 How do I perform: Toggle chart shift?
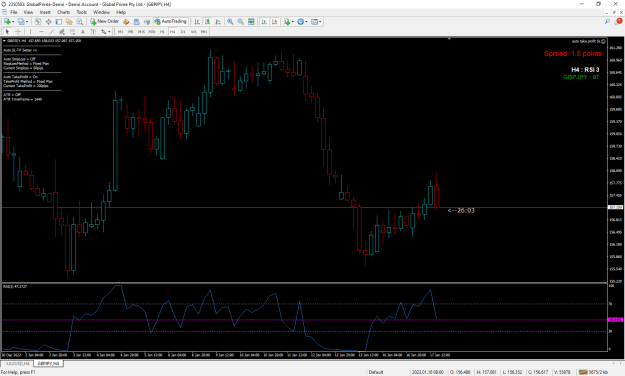275,22
